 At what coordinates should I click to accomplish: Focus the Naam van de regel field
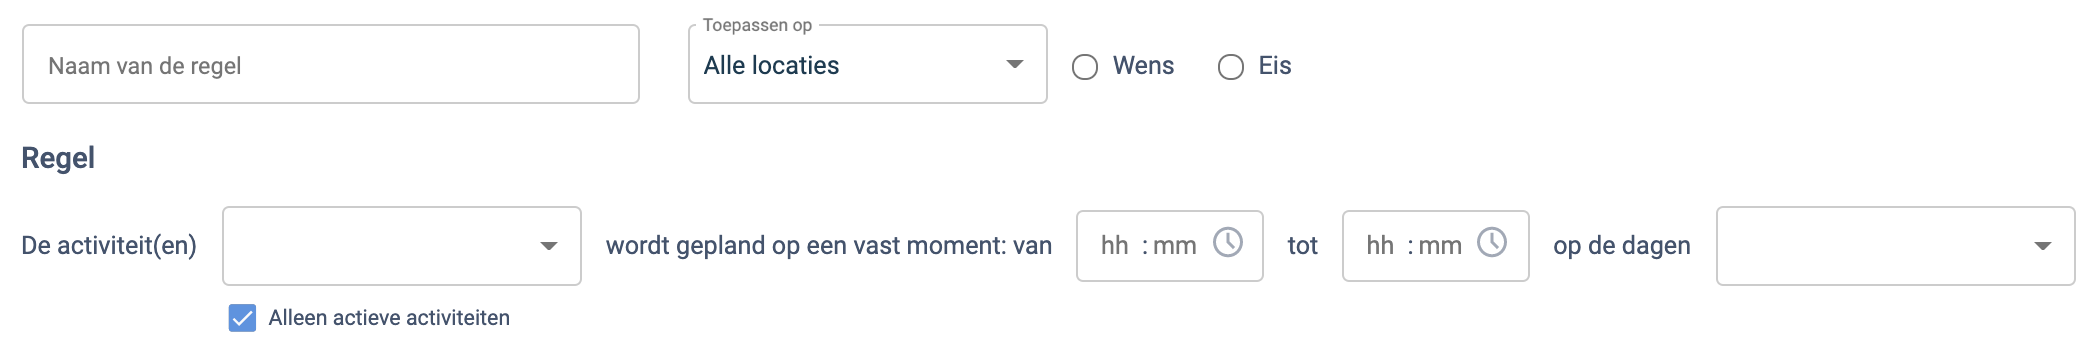331,64
